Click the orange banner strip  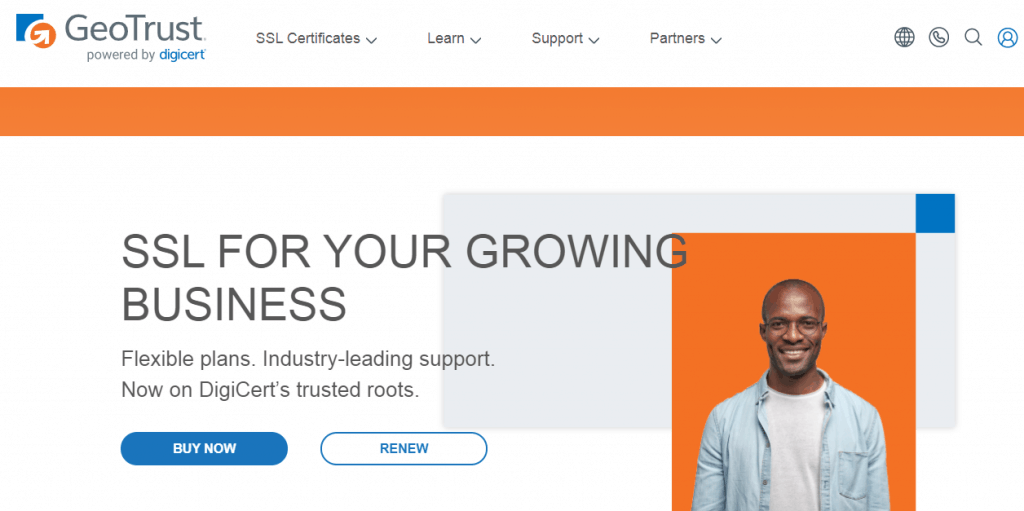click(x=512, y=111)
